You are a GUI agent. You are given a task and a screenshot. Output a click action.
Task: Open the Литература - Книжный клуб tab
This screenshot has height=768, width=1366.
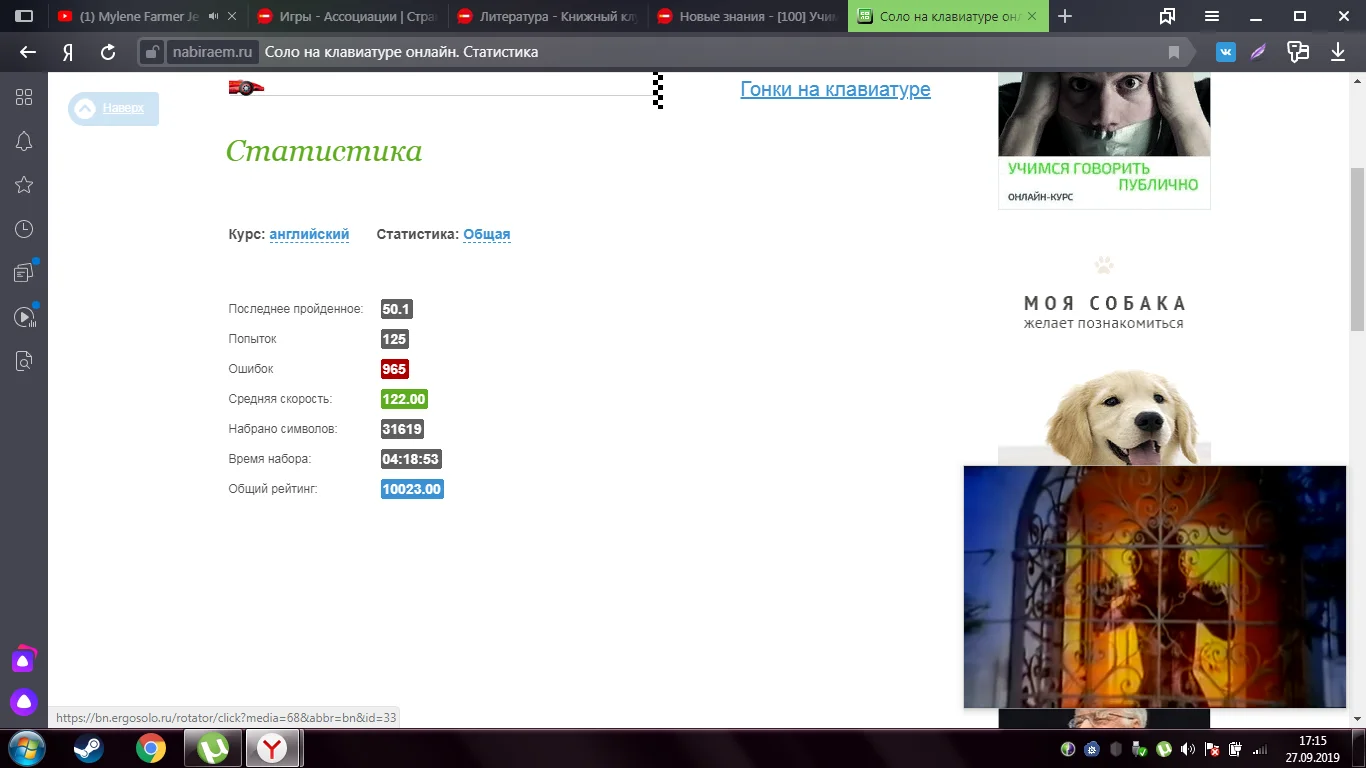point(546,16)
